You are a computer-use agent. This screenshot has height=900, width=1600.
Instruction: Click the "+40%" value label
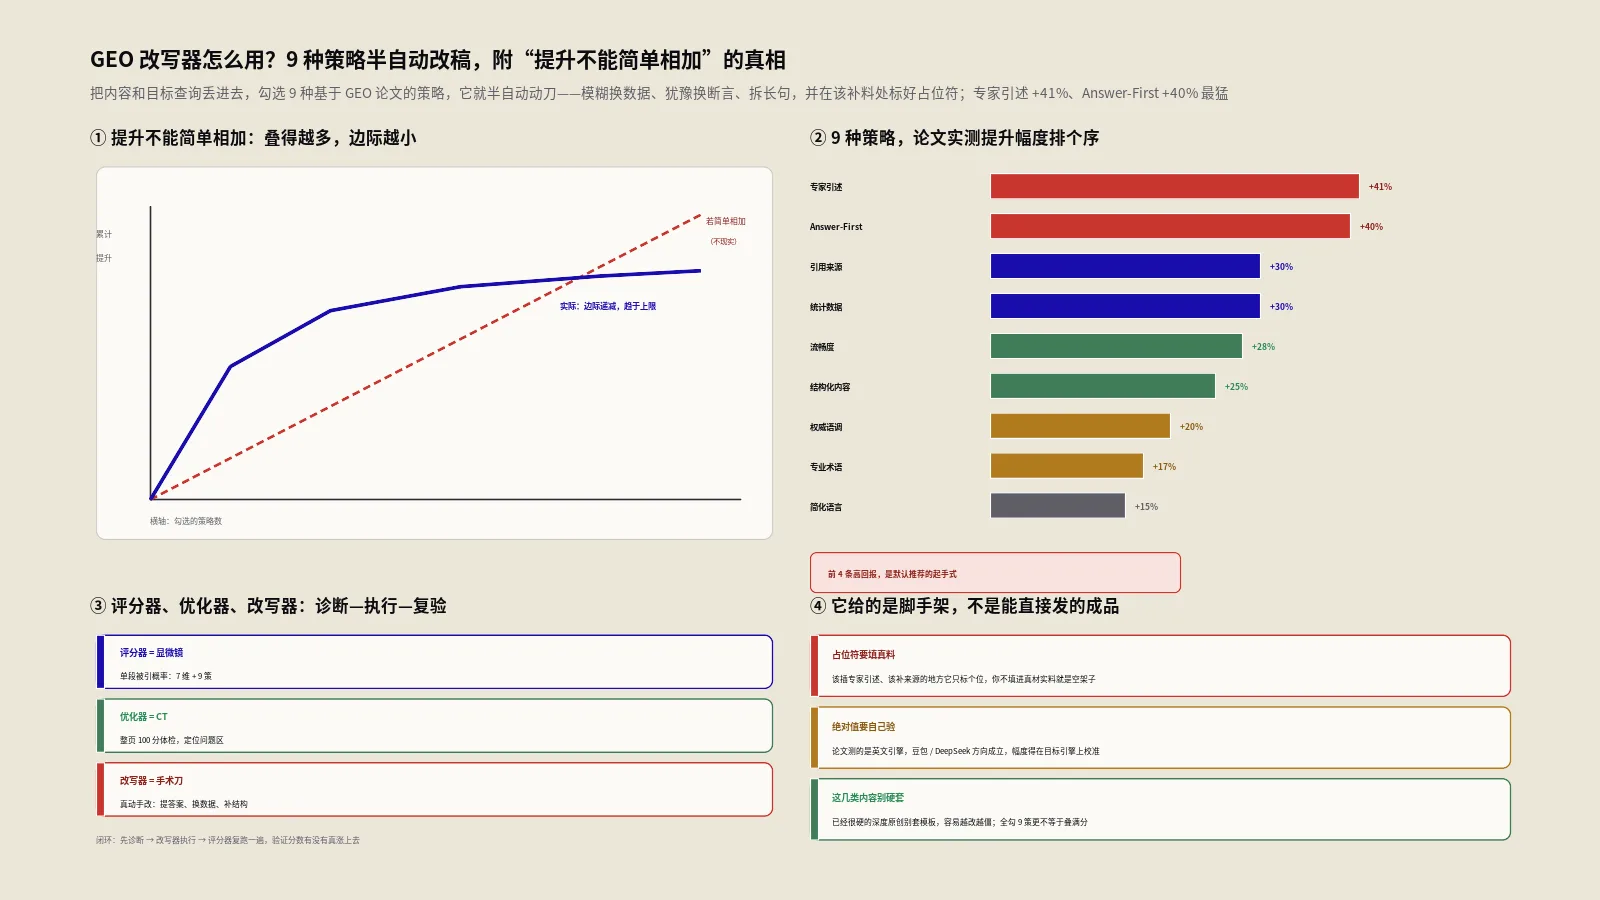[1371, 227]
